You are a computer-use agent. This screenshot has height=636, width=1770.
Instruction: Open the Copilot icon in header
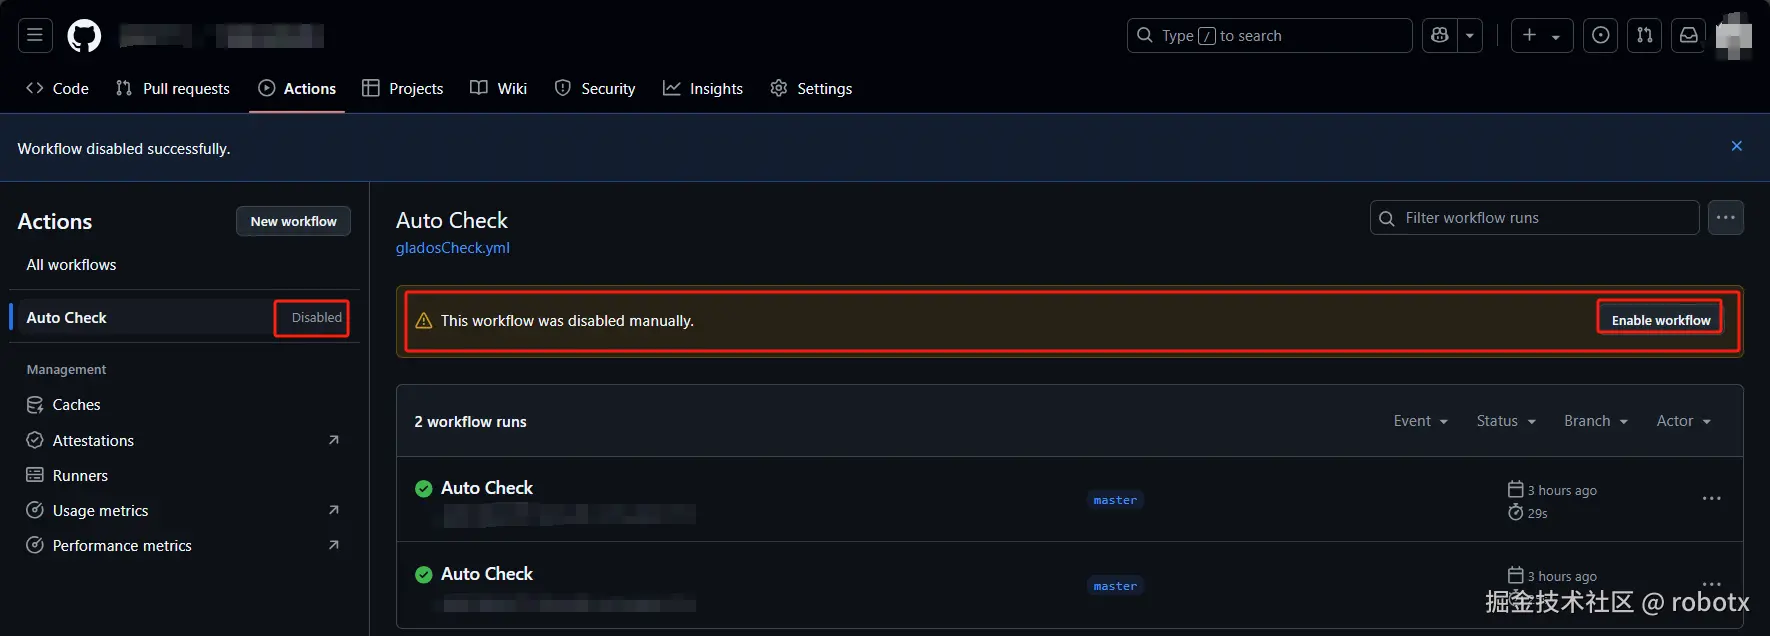coord(1440,36)
